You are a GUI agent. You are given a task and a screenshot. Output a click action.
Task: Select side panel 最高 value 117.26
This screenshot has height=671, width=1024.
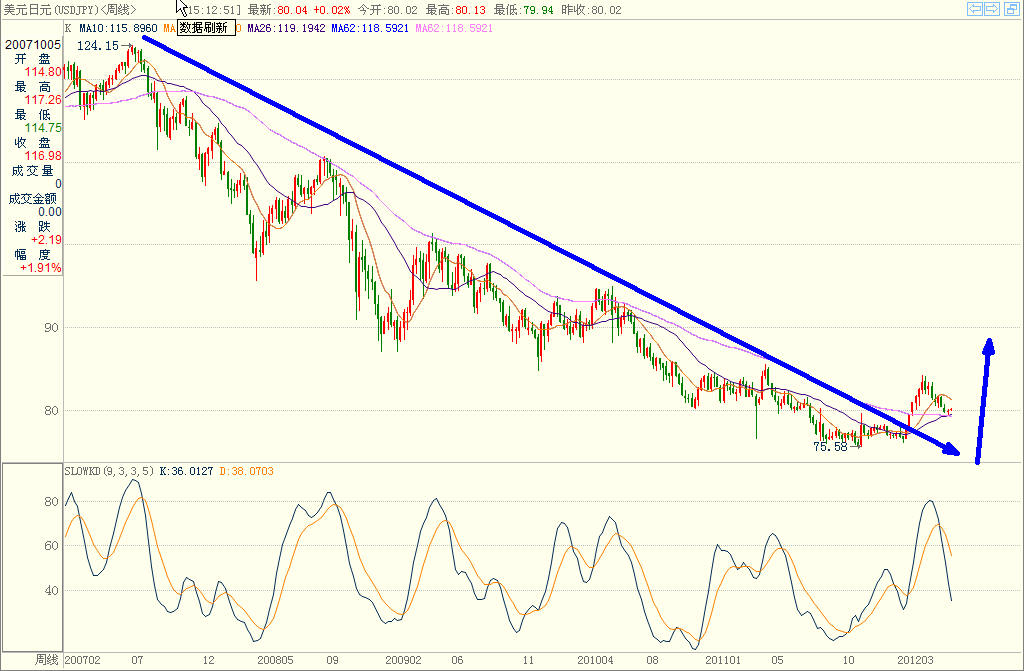(x=43, y=99)
